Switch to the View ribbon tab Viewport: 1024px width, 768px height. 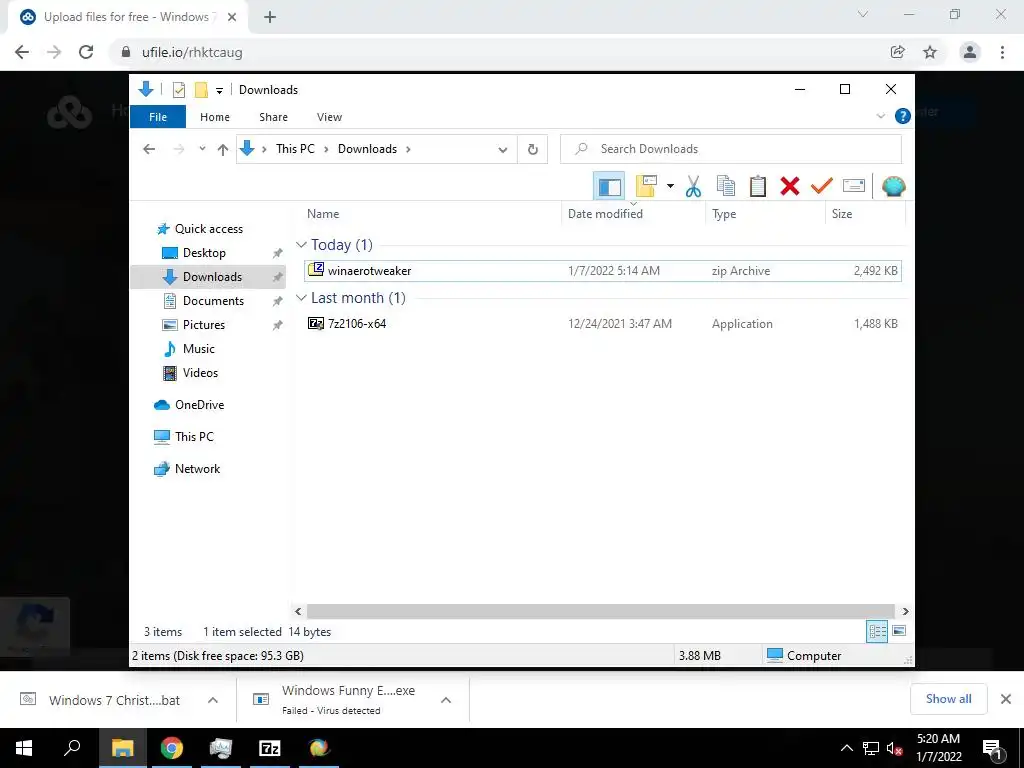(329, 117)
